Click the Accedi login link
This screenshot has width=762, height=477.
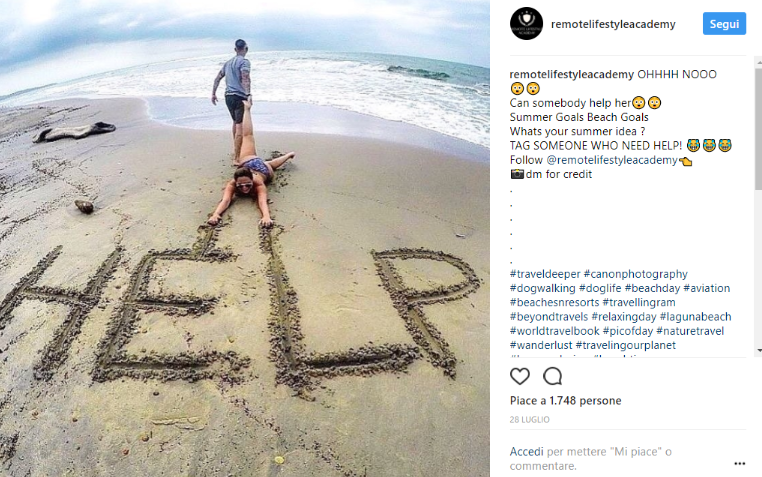pos(526,452)
